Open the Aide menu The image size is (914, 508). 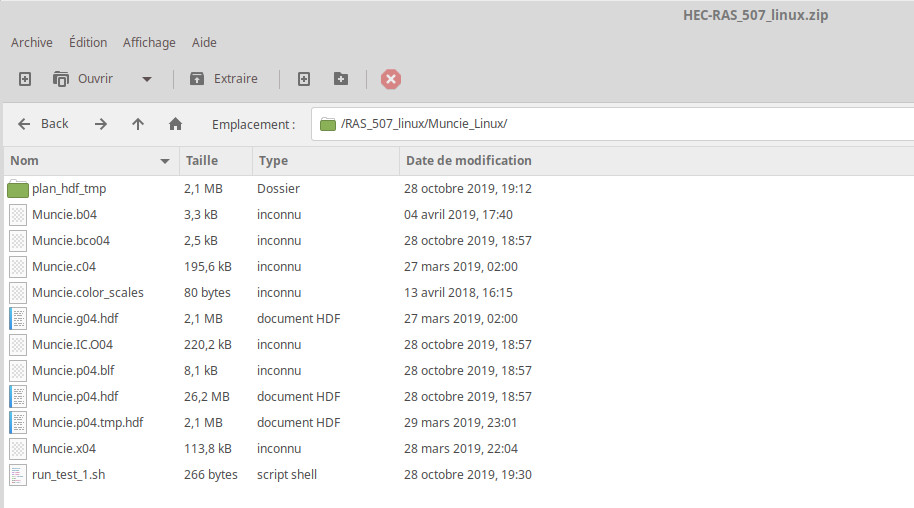tap(204, 43)
